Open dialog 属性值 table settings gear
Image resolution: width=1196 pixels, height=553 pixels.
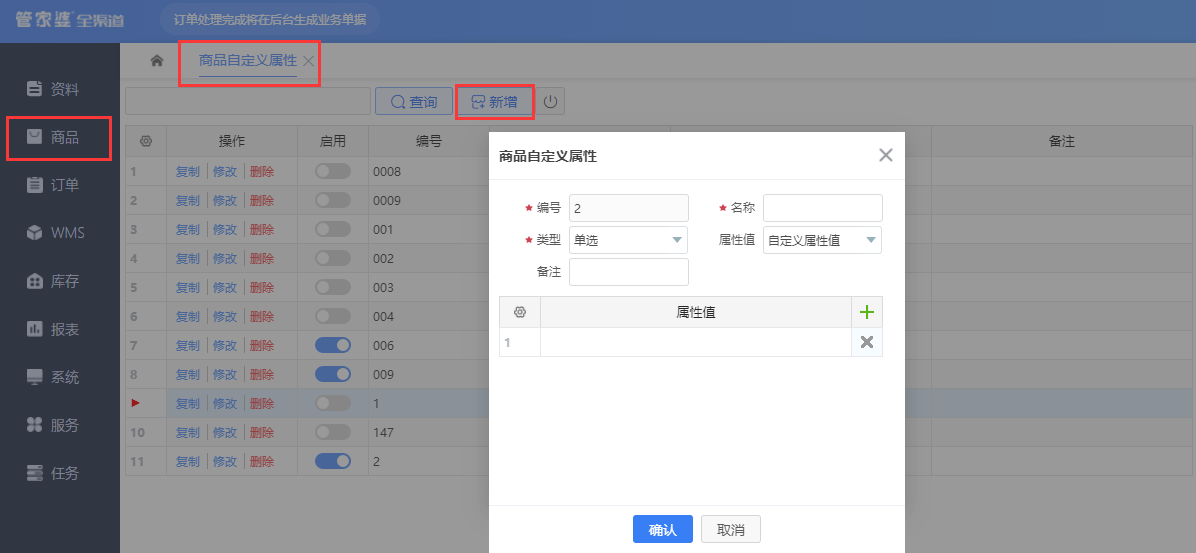520,312
